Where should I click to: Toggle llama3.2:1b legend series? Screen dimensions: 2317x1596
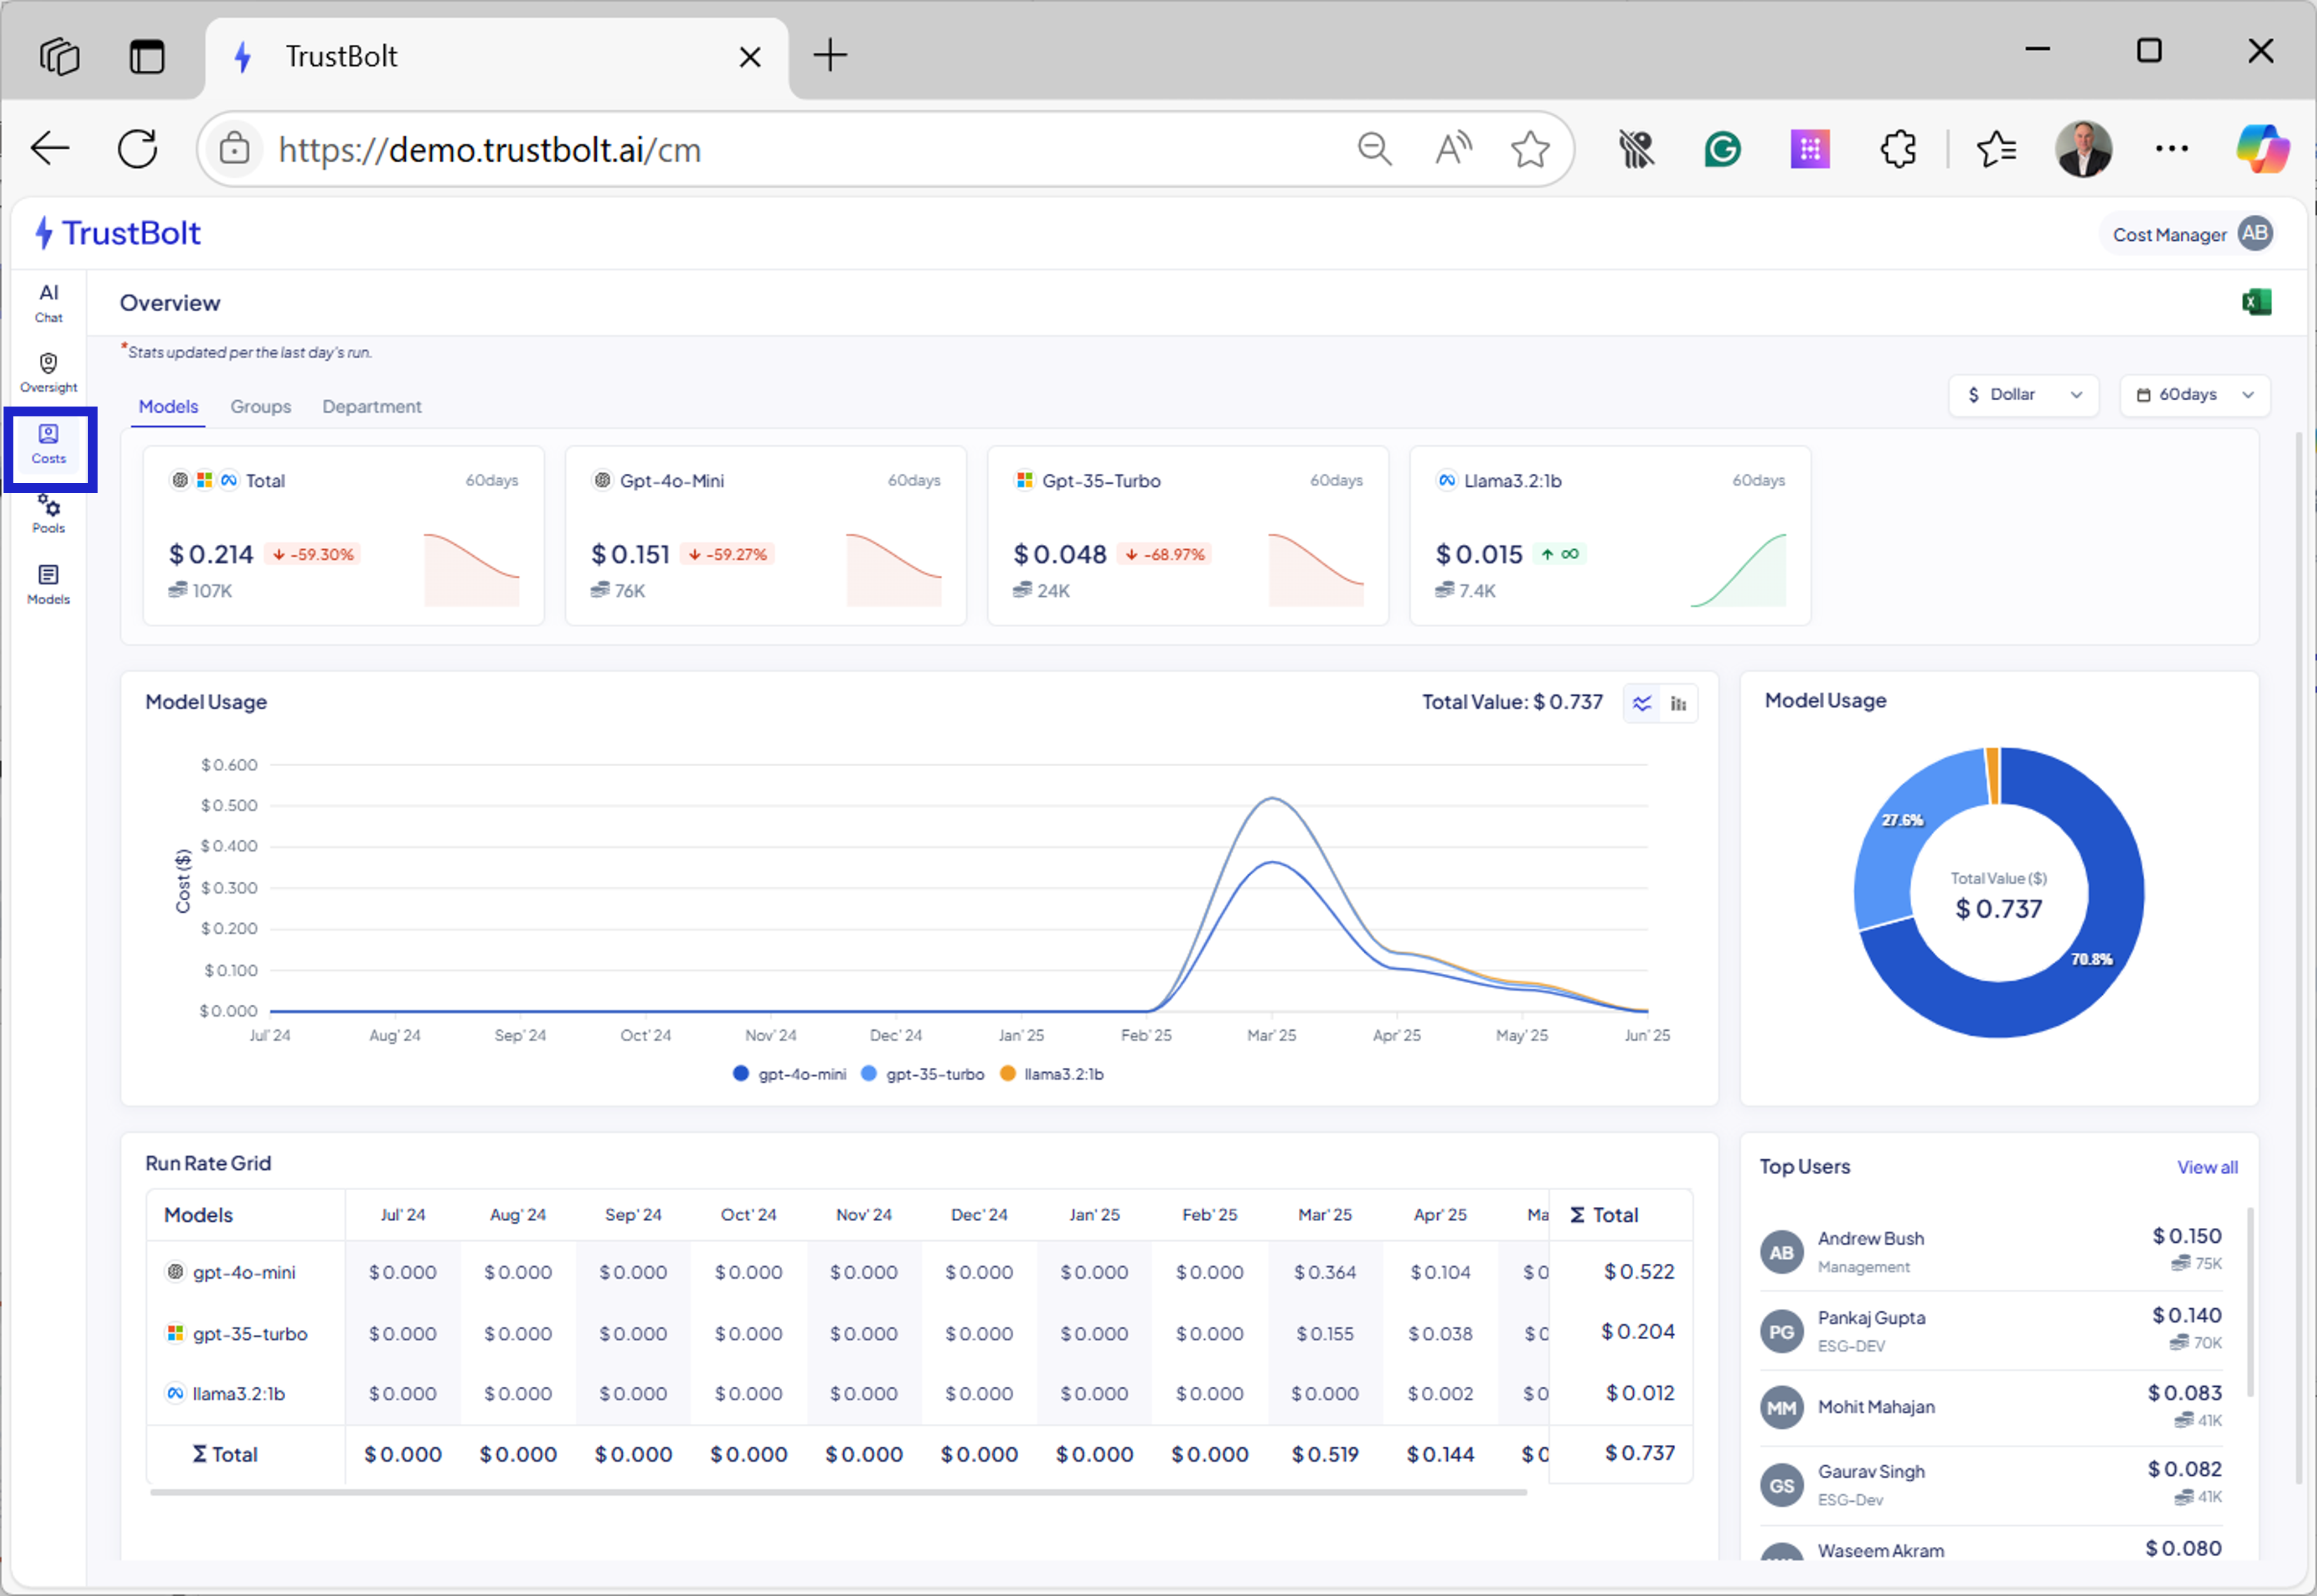point(1052,1074)
